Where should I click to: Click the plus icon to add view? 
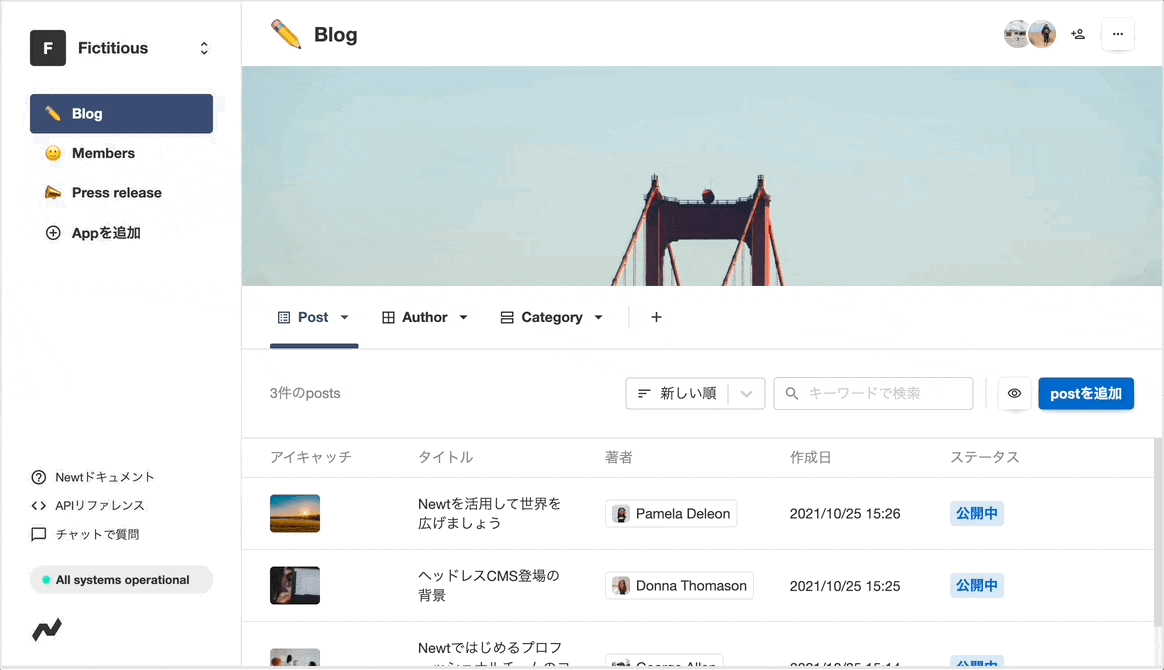pos(656,317)
